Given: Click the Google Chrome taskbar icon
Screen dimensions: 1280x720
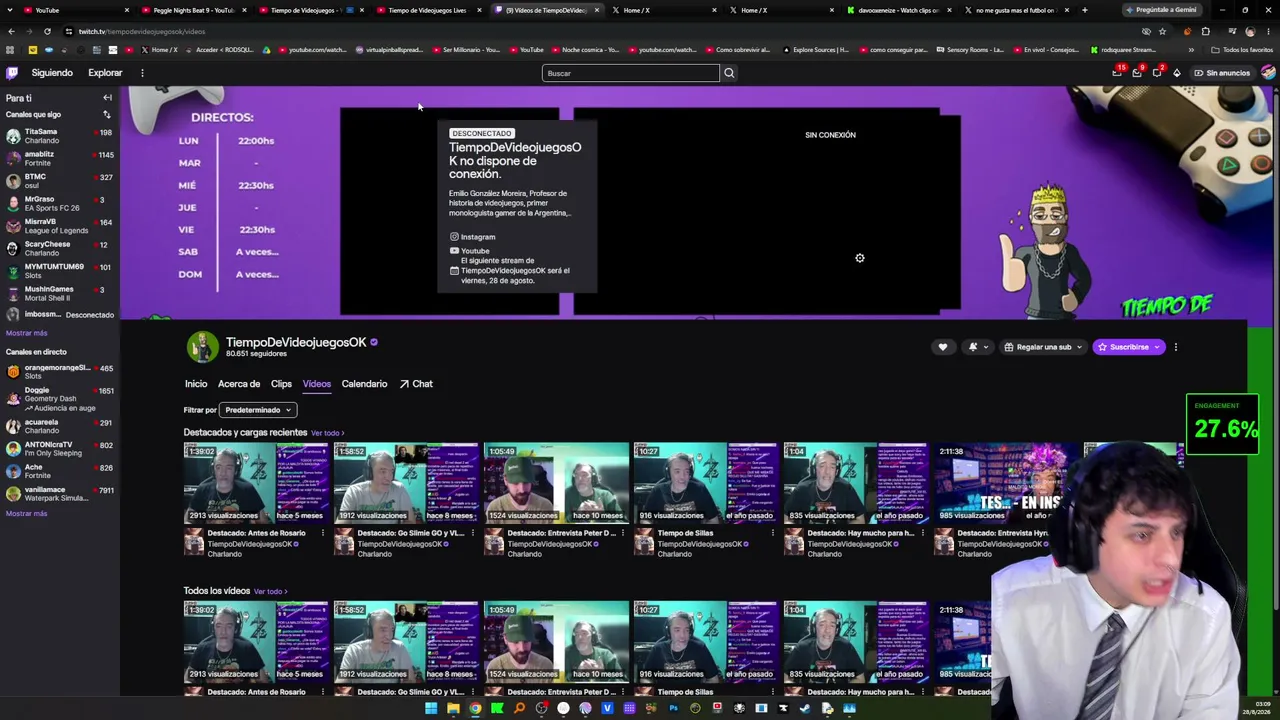Looking at the screenshot, I should (475, 709).
